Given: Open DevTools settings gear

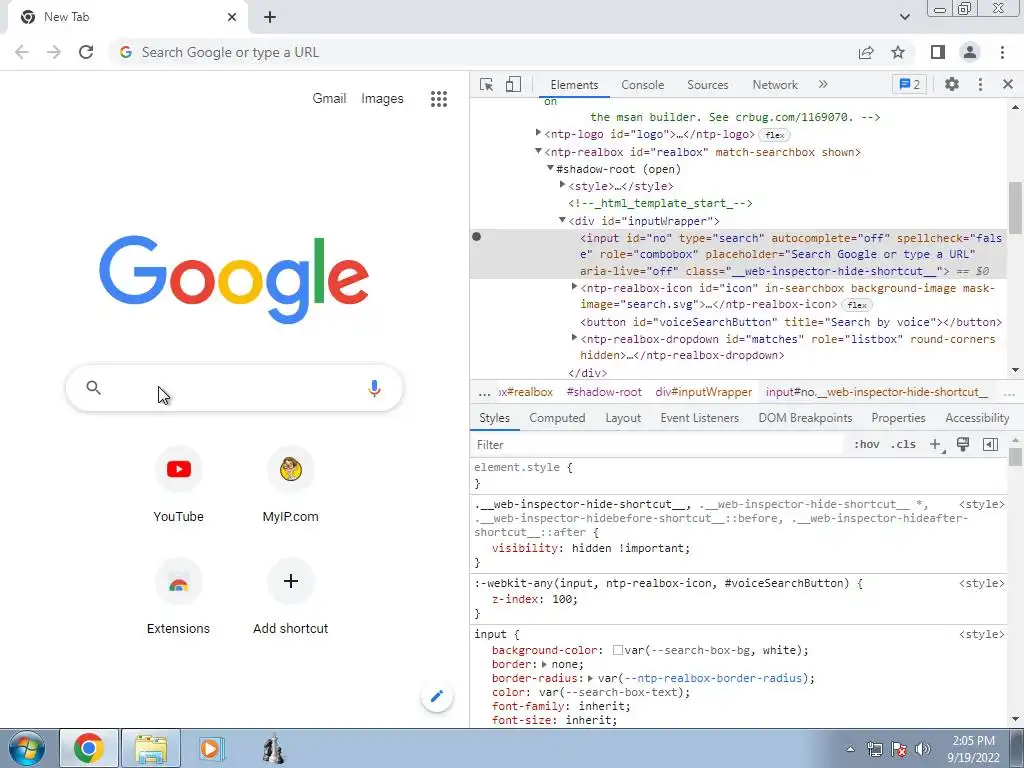Looking at the screenshot, I should 952,84.
